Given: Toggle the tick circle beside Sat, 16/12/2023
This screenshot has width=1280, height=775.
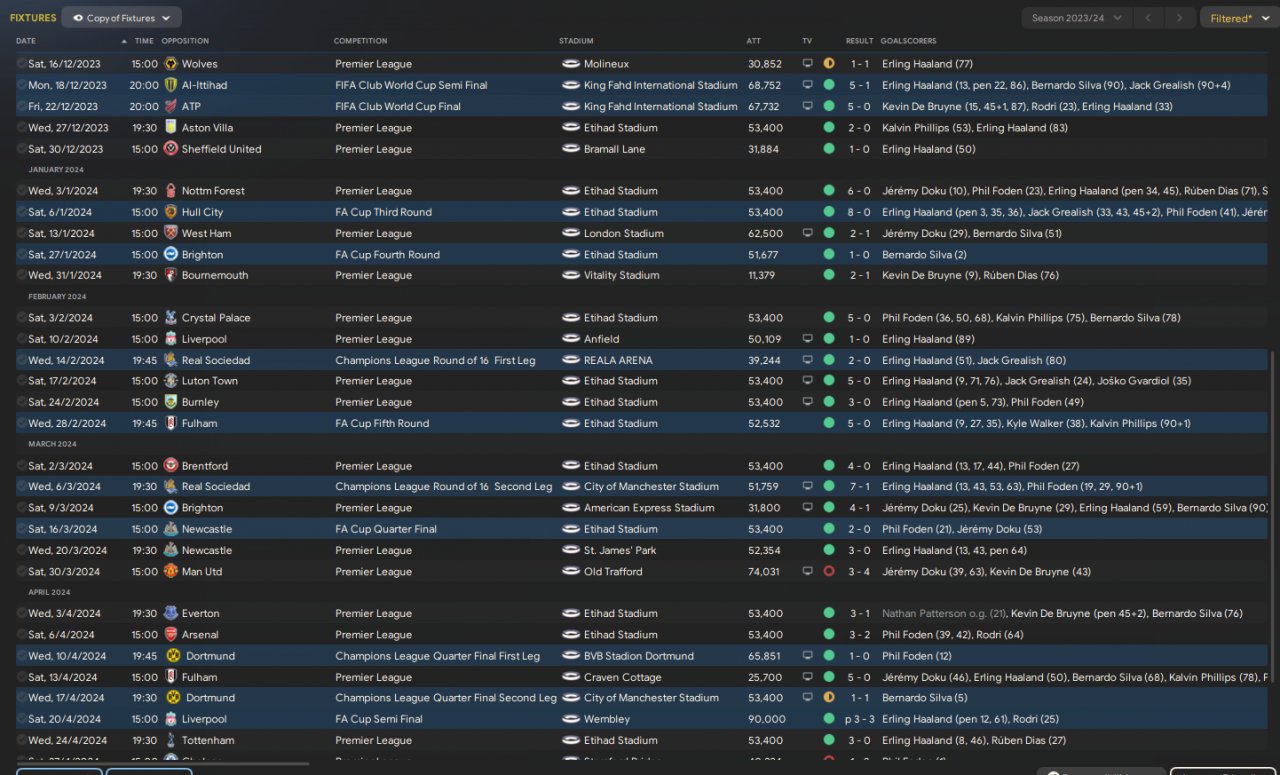Looking at the screenshot, I should [x=22, y=64].
